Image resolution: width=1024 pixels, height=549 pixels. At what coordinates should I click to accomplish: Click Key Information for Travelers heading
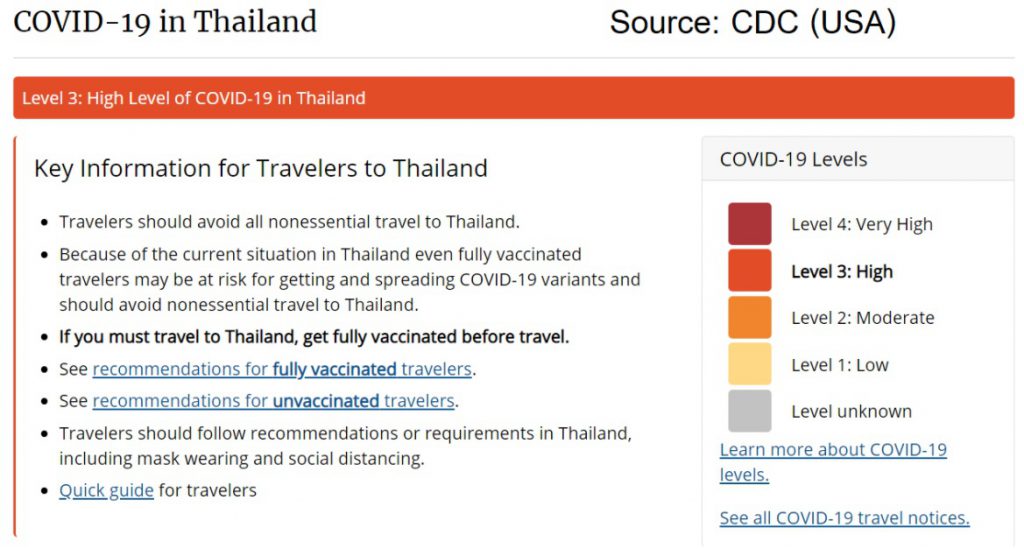261,168
